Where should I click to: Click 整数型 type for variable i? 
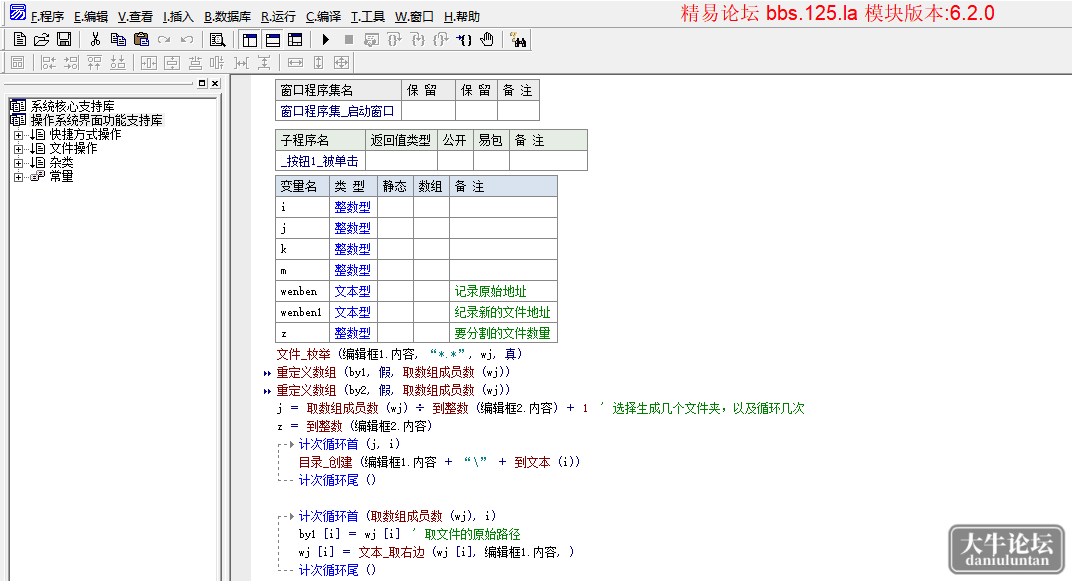tap(352, 206)
